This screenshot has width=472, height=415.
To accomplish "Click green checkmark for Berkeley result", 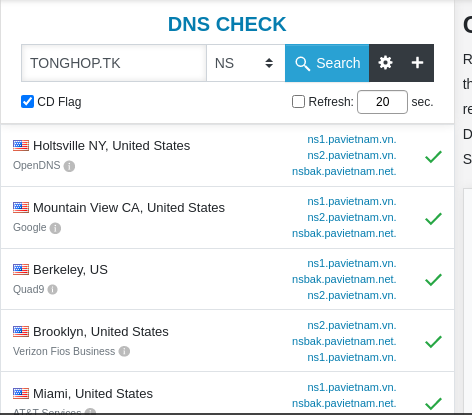I will [x=433, y=280].
